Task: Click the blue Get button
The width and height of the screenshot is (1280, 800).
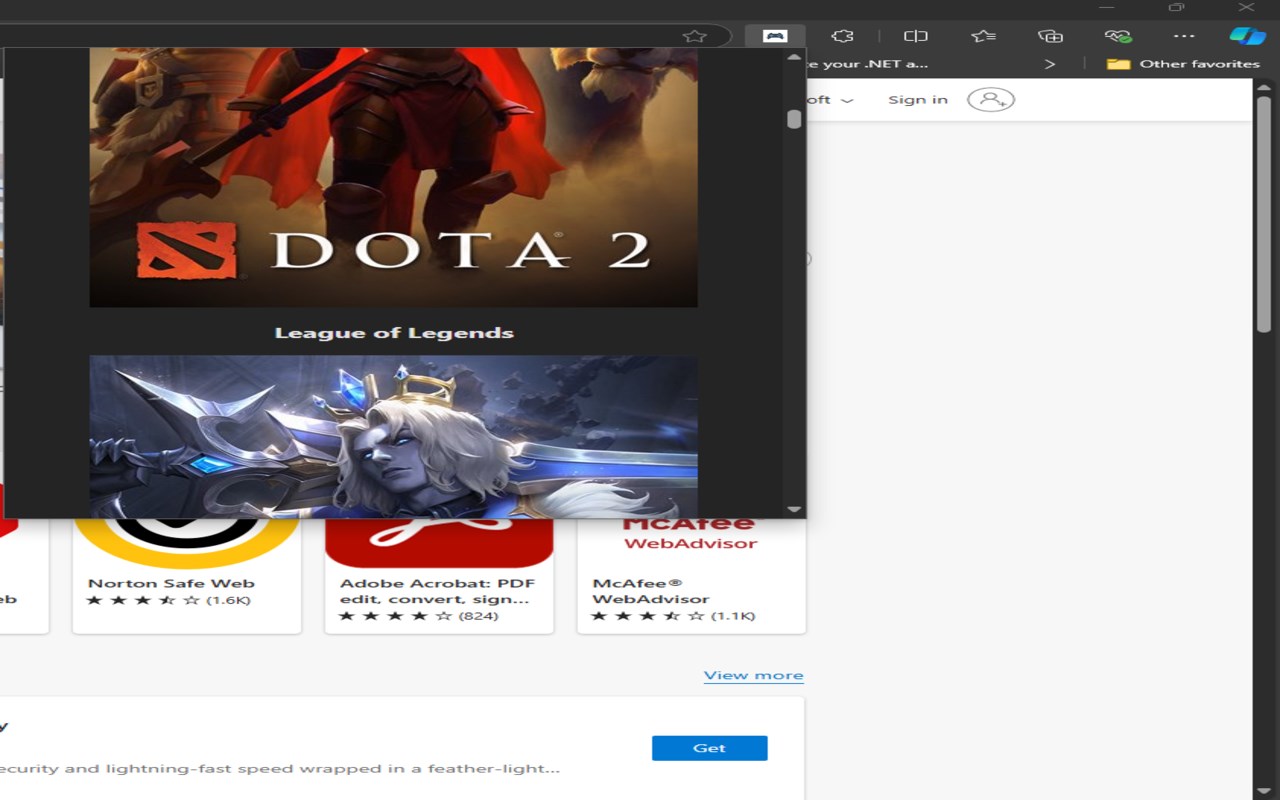Action: 709,748
